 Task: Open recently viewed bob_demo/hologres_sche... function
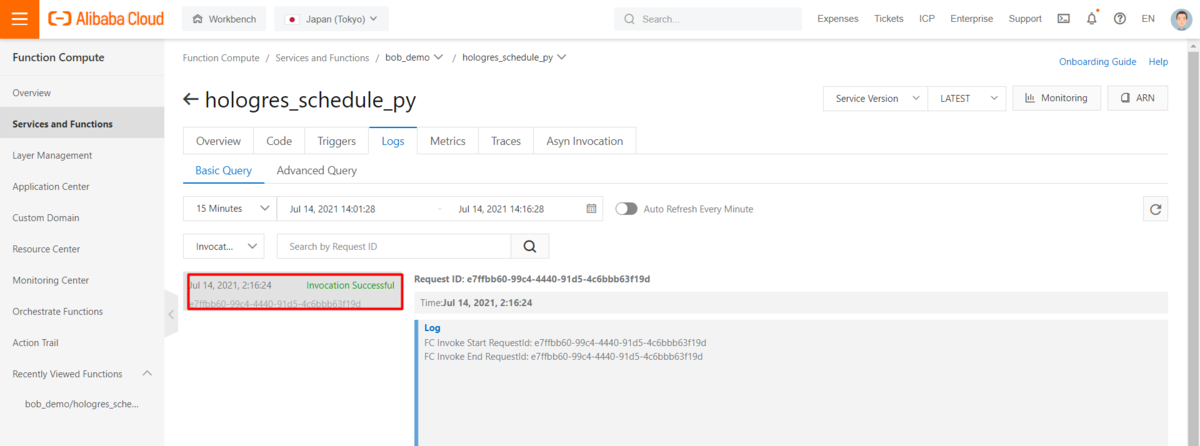pyautogui.click(x=82, y=404)
